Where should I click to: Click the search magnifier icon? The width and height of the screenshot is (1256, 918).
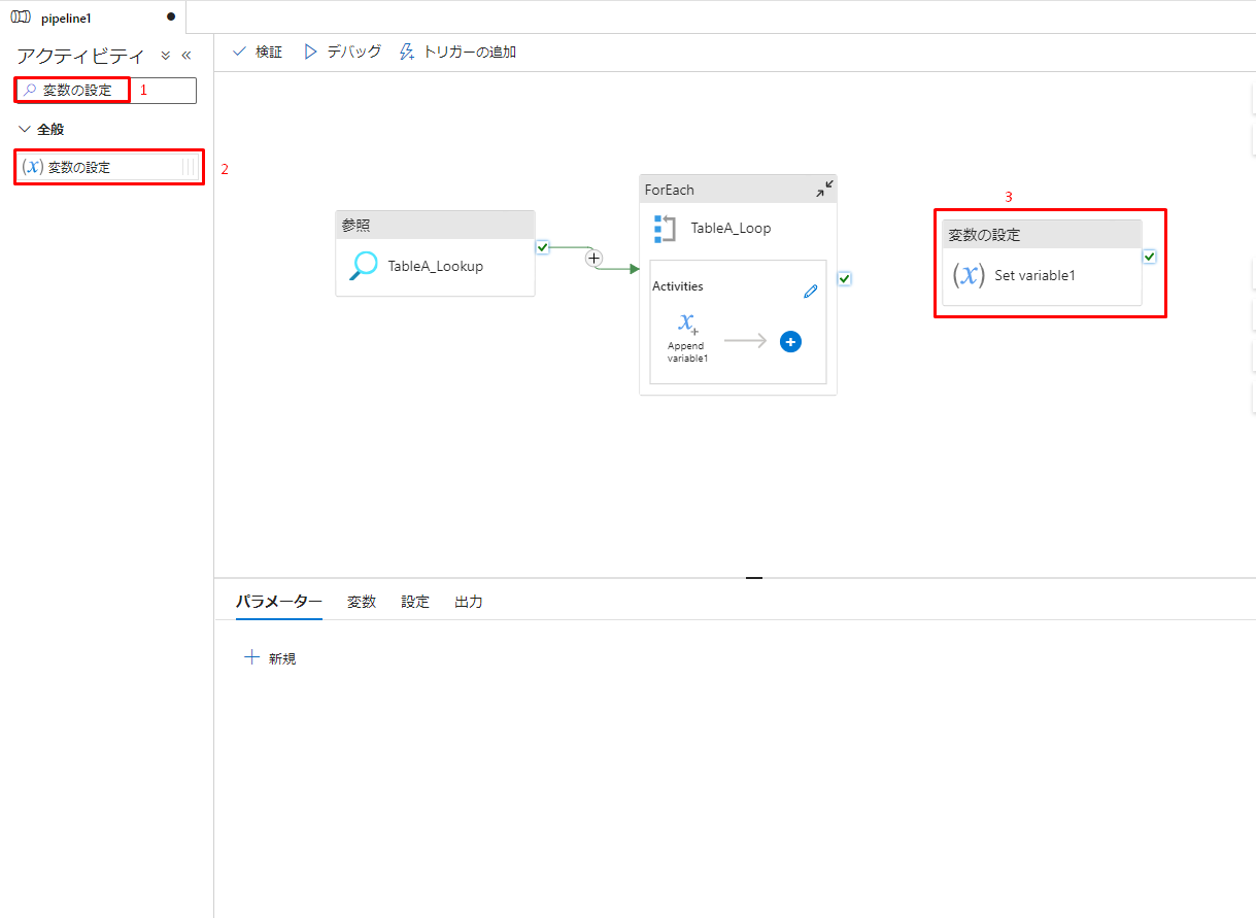30,90
